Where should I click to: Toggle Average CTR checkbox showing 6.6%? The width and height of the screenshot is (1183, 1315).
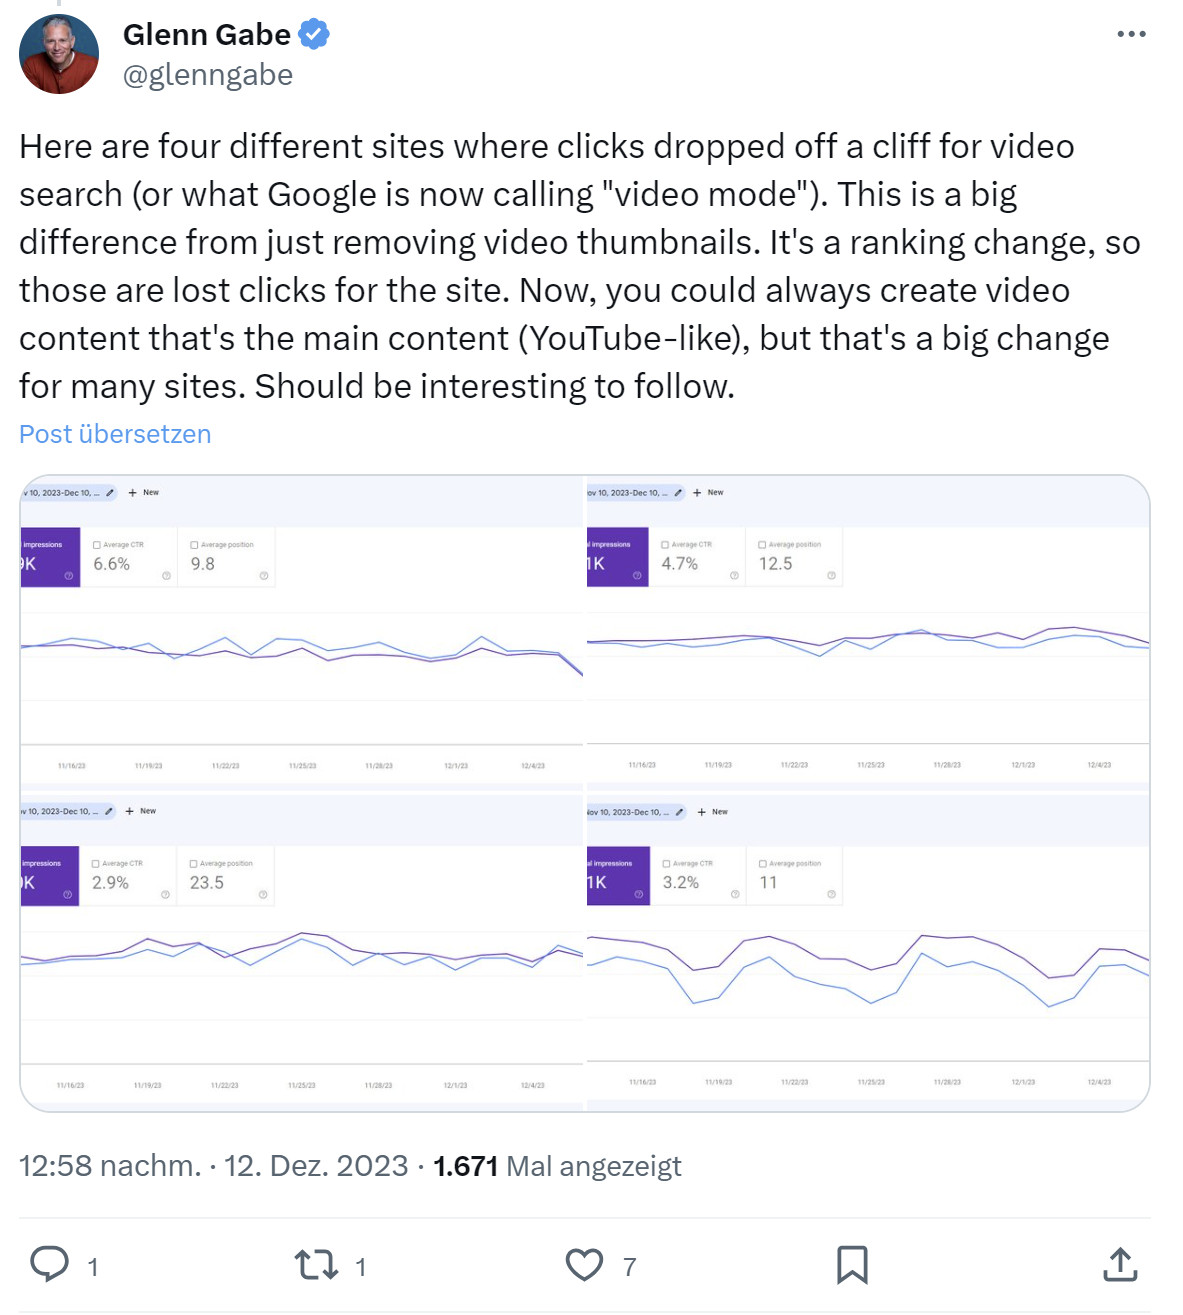(x=97, y=545)
